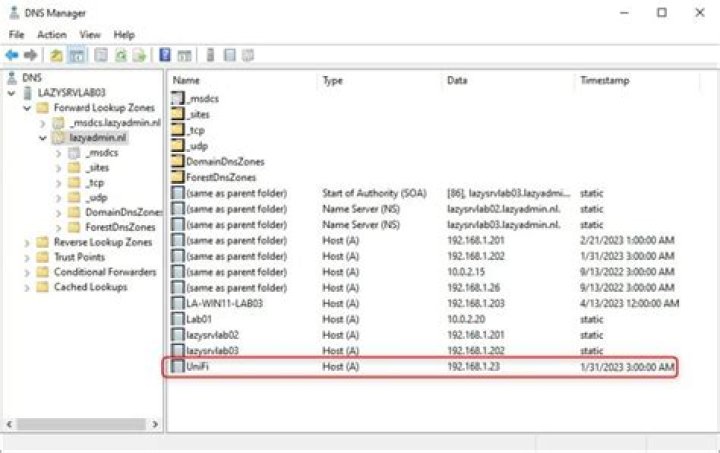Screen dimensions: 720x453
Task: Expand the Conditional Forwarders node
Action: pyautogui.click(x=28, y=272)
